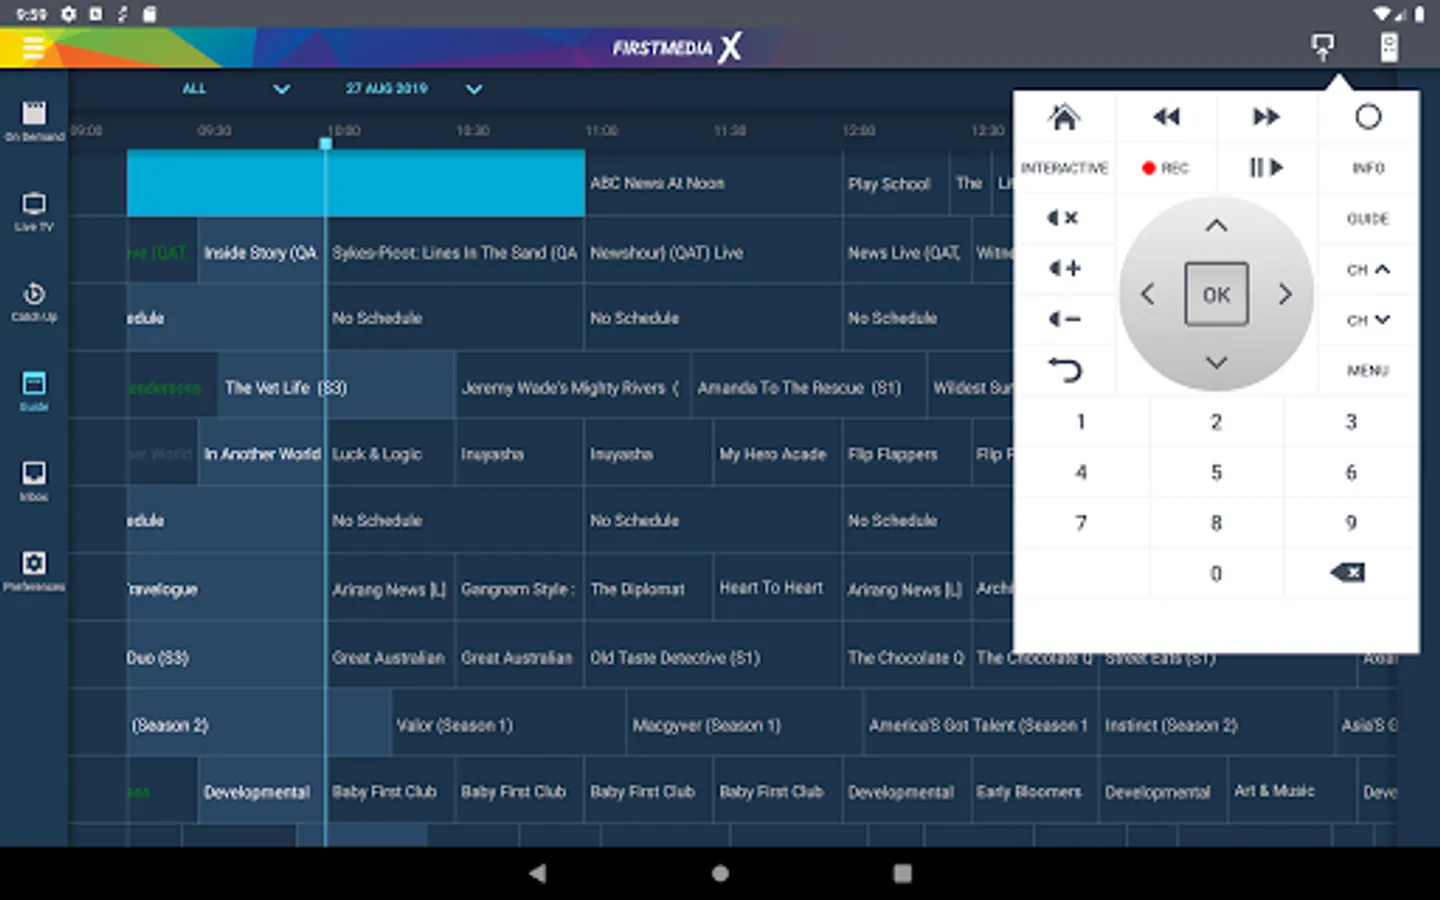Select Jeremy Wade's Mighty Rivers program
1440x900 pixels.
pyautogui.click(x=572, y=387)
